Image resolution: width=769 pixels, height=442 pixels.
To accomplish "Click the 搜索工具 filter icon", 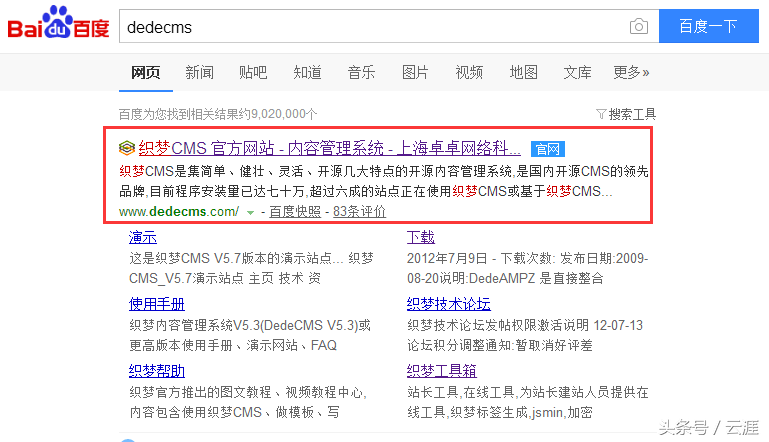I will point(601,114).
